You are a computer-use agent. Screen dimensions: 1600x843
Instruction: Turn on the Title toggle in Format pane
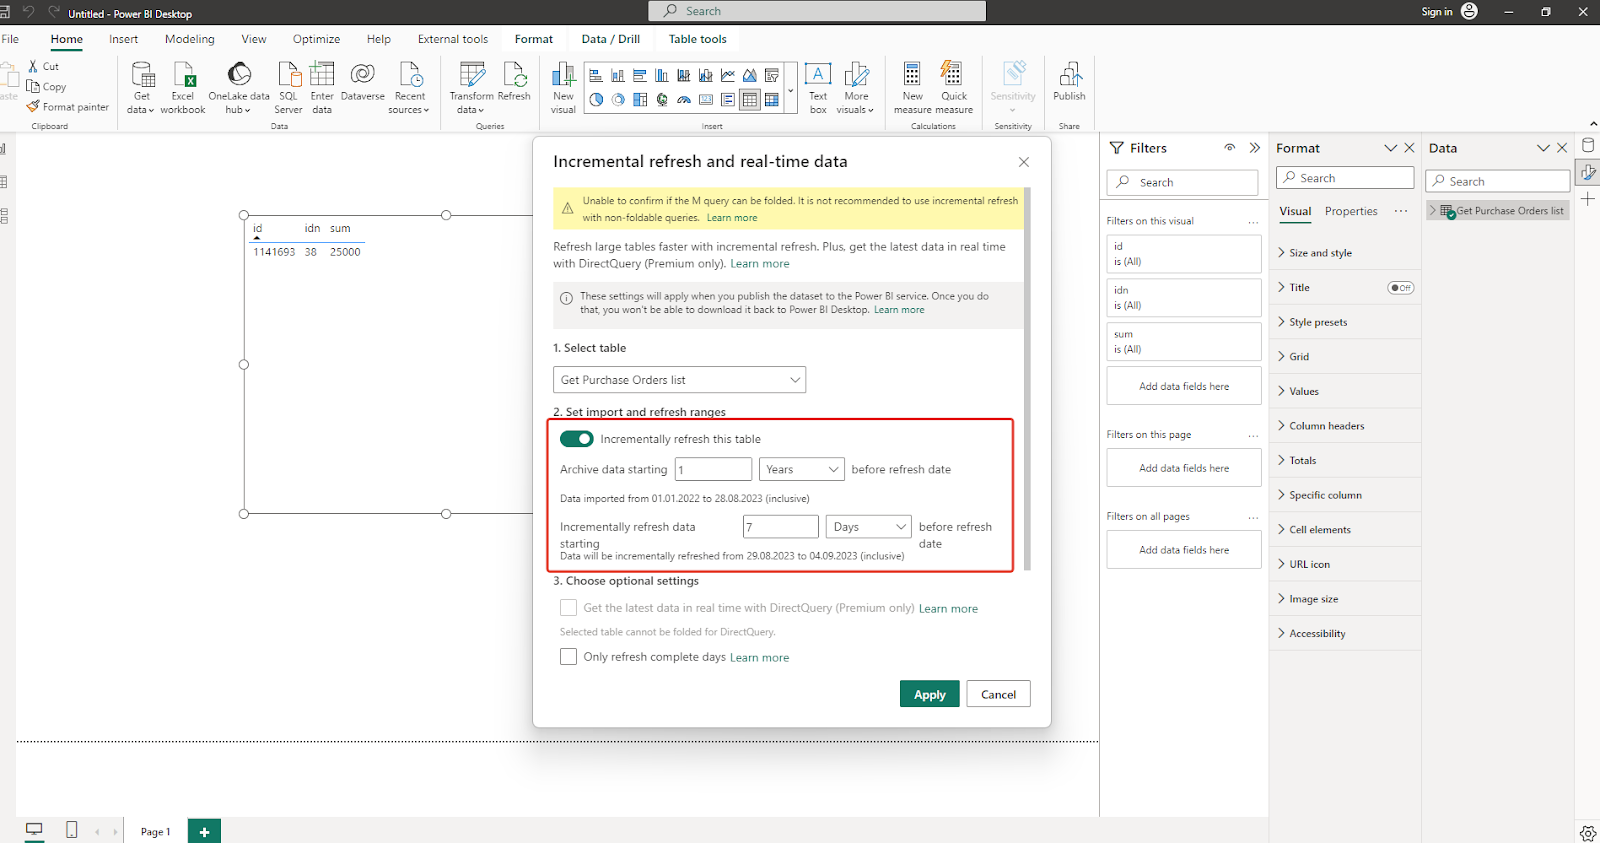(x=1401, y=288)
